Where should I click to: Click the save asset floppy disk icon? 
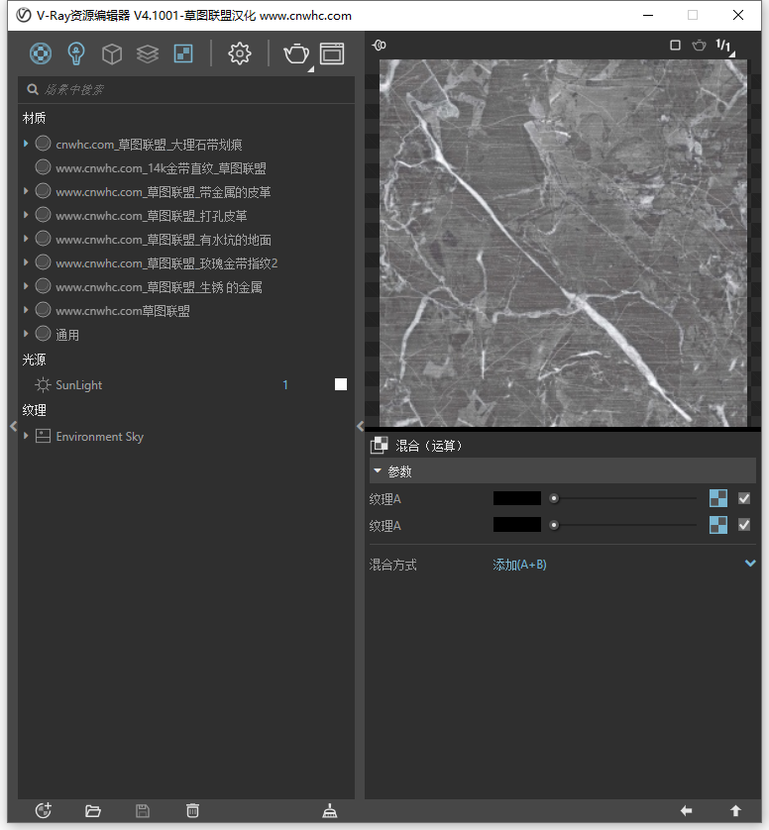pos(142,810)
